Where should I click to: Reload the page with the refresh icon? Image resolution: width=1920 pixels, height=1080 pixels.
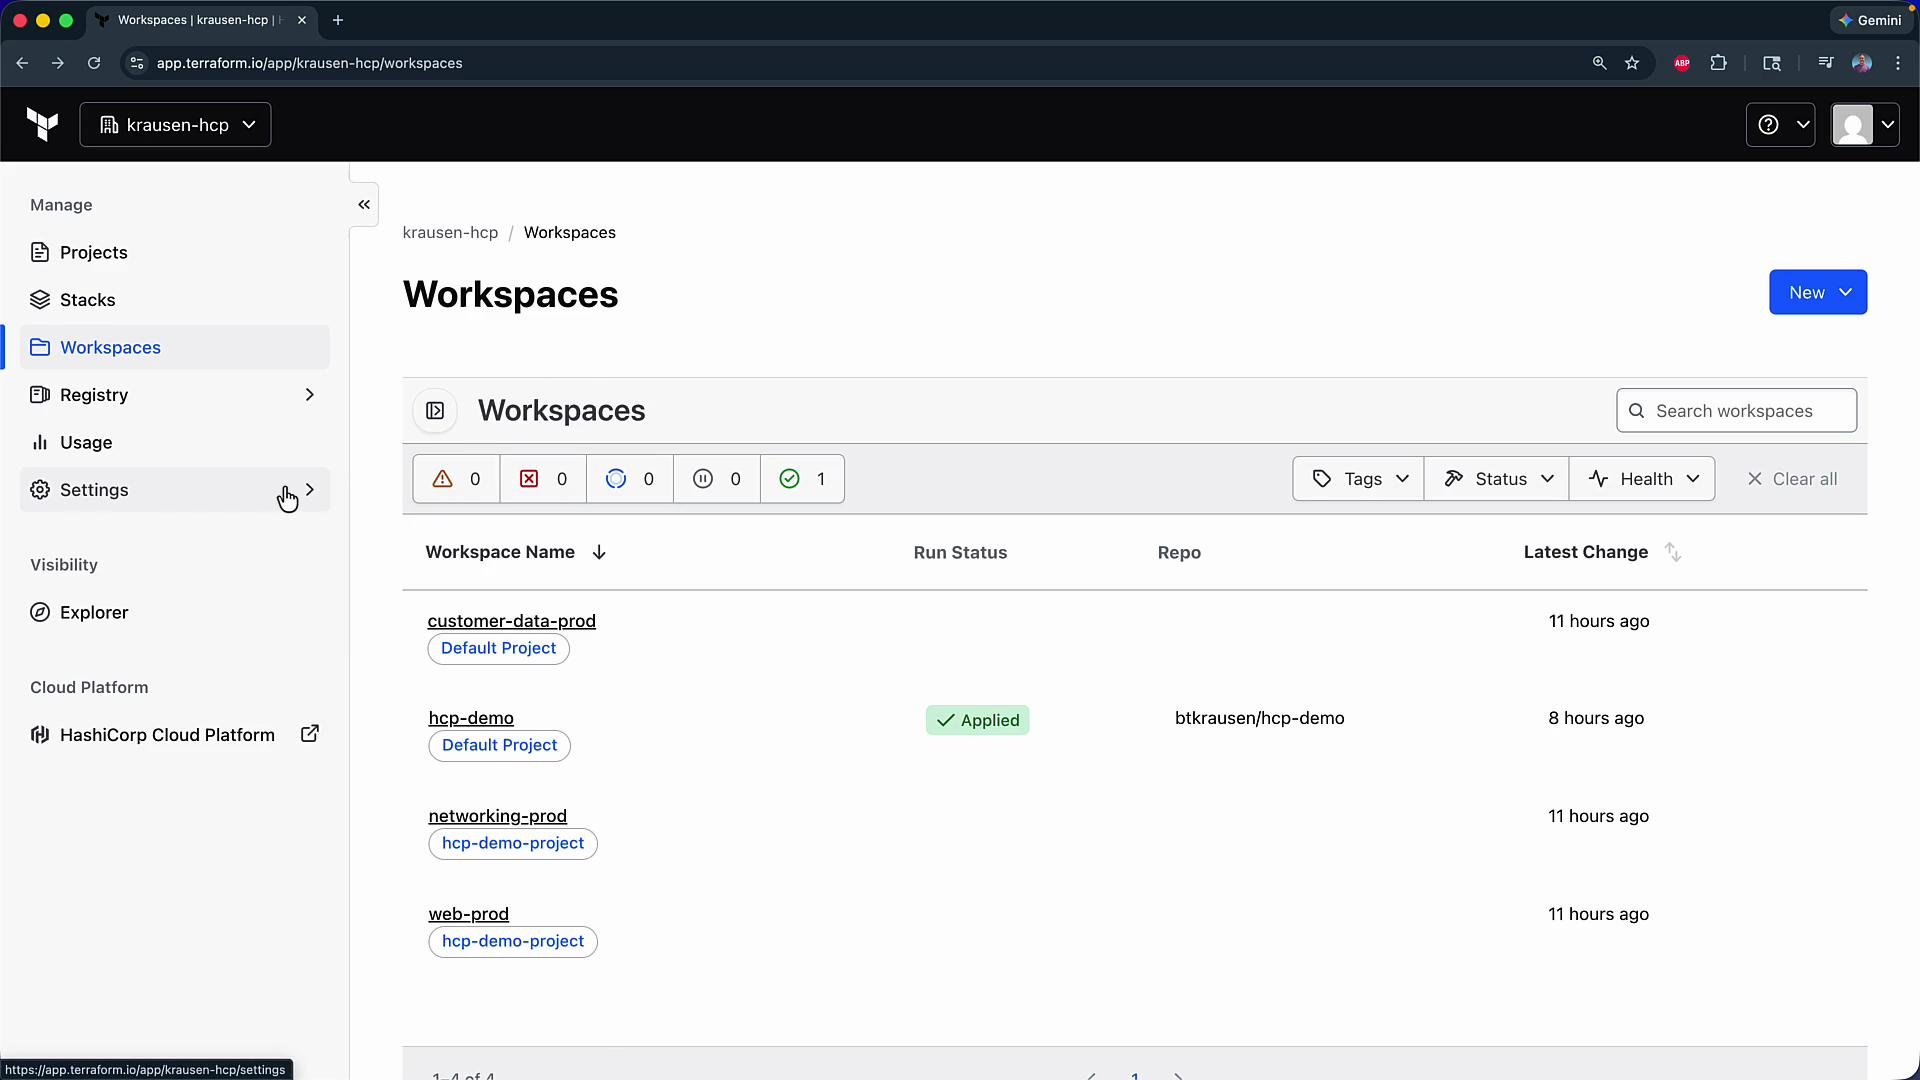click(x=94, y=63)
